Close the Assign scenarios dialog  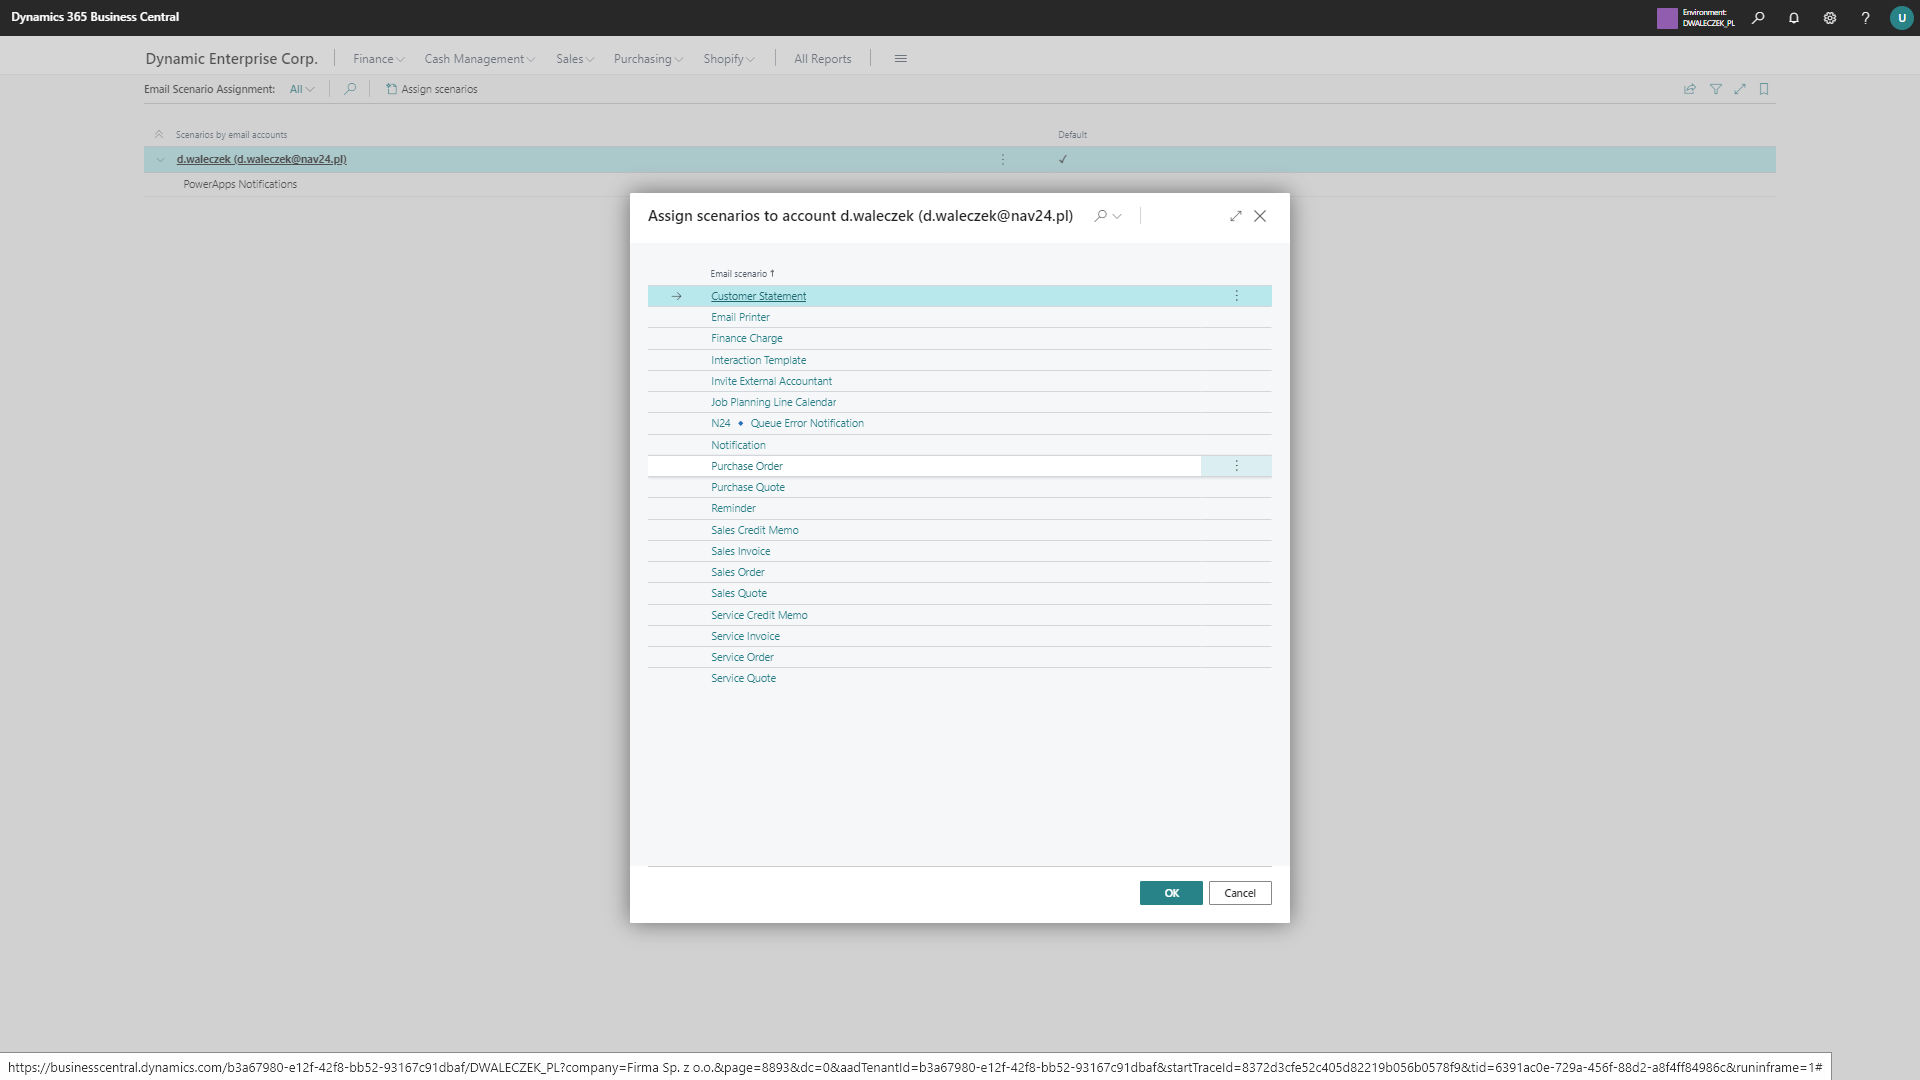click(1260, 216)
